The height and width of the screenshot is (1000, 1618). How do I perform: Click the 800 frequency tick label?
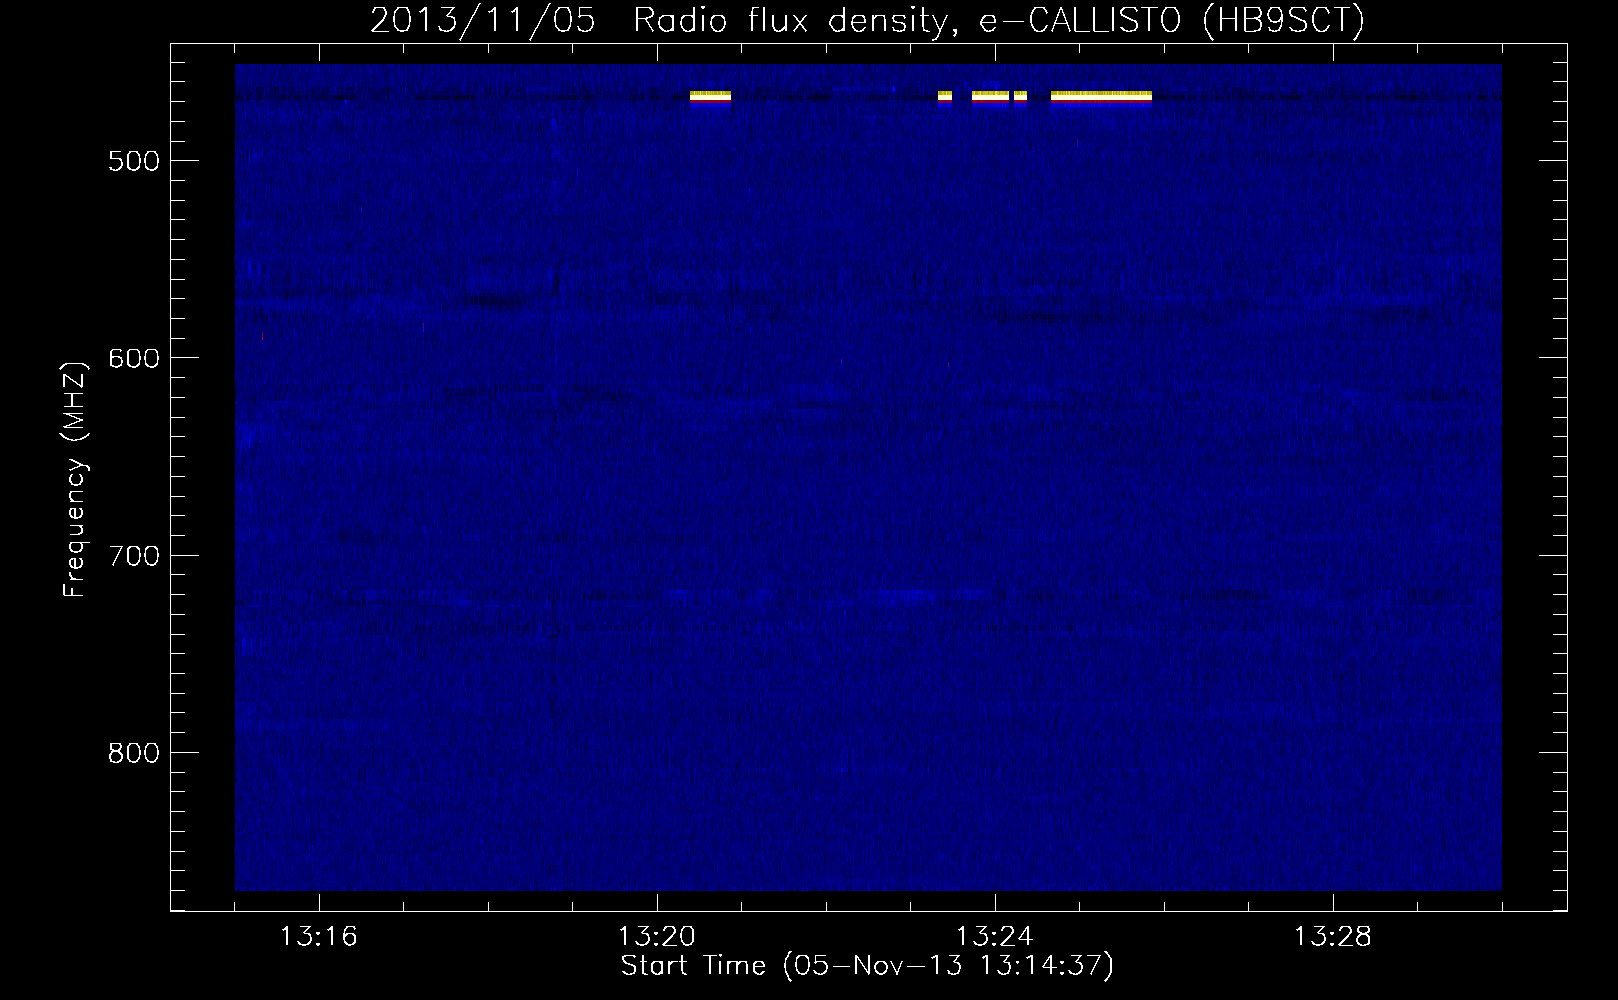[133, 753]
